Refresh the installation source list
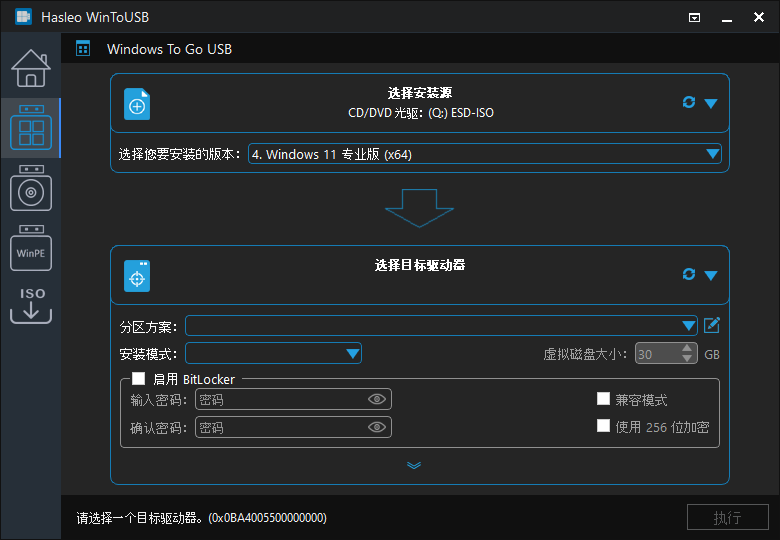 coord(689,102)
